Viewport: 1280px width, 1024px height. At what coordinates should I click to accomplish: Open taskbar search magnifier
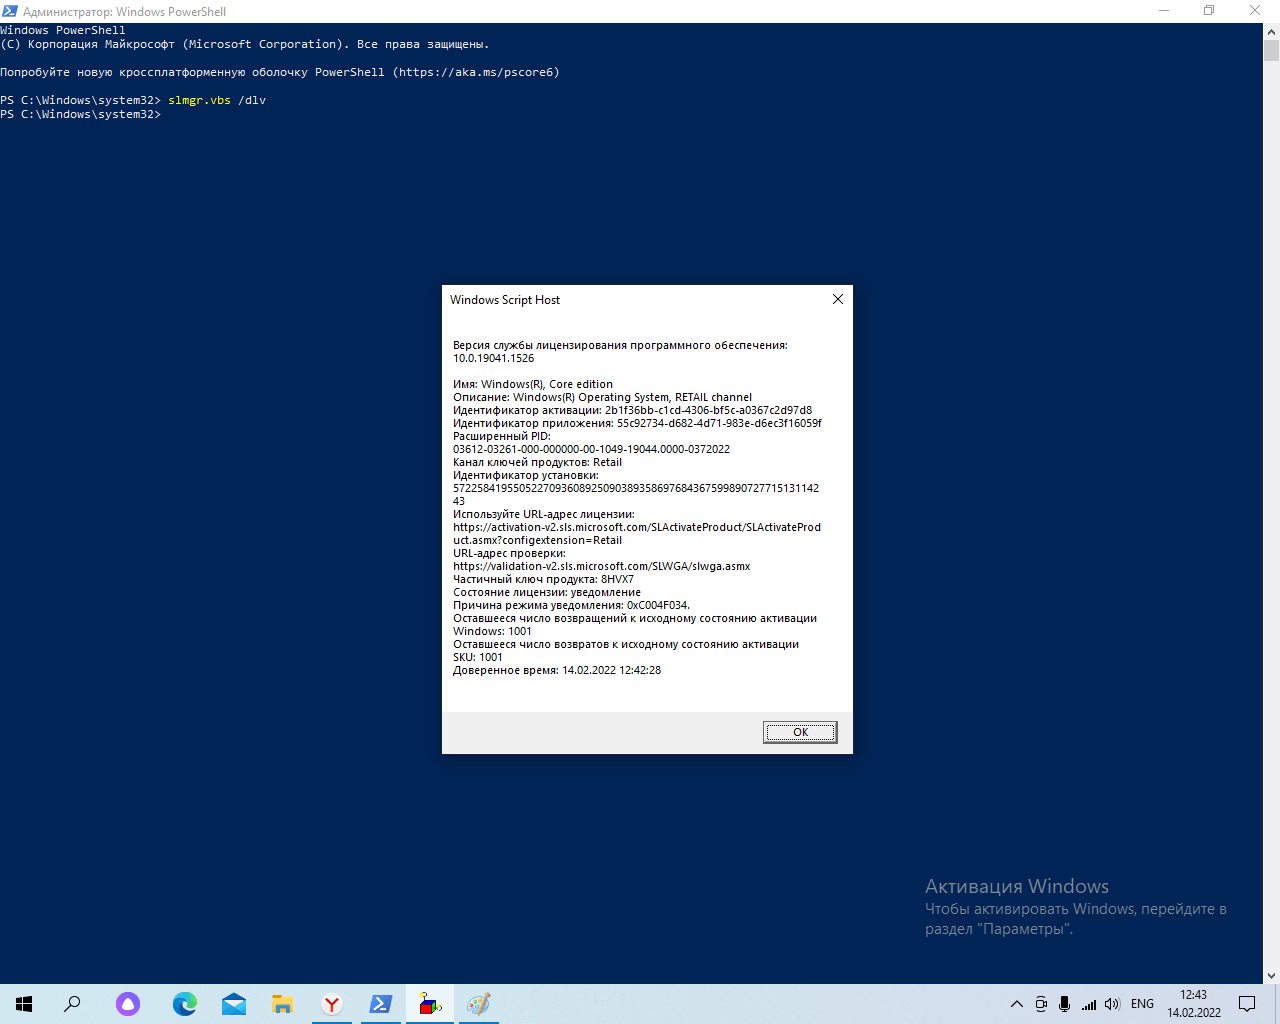[72, 1004]
